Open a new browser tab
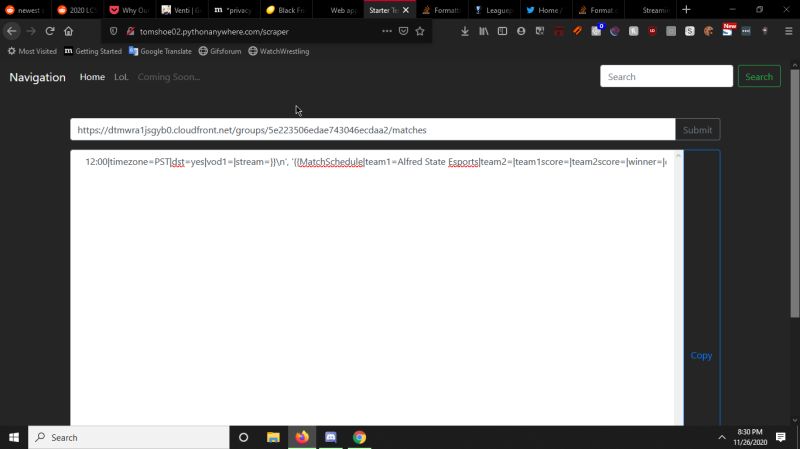 (686, 10)
